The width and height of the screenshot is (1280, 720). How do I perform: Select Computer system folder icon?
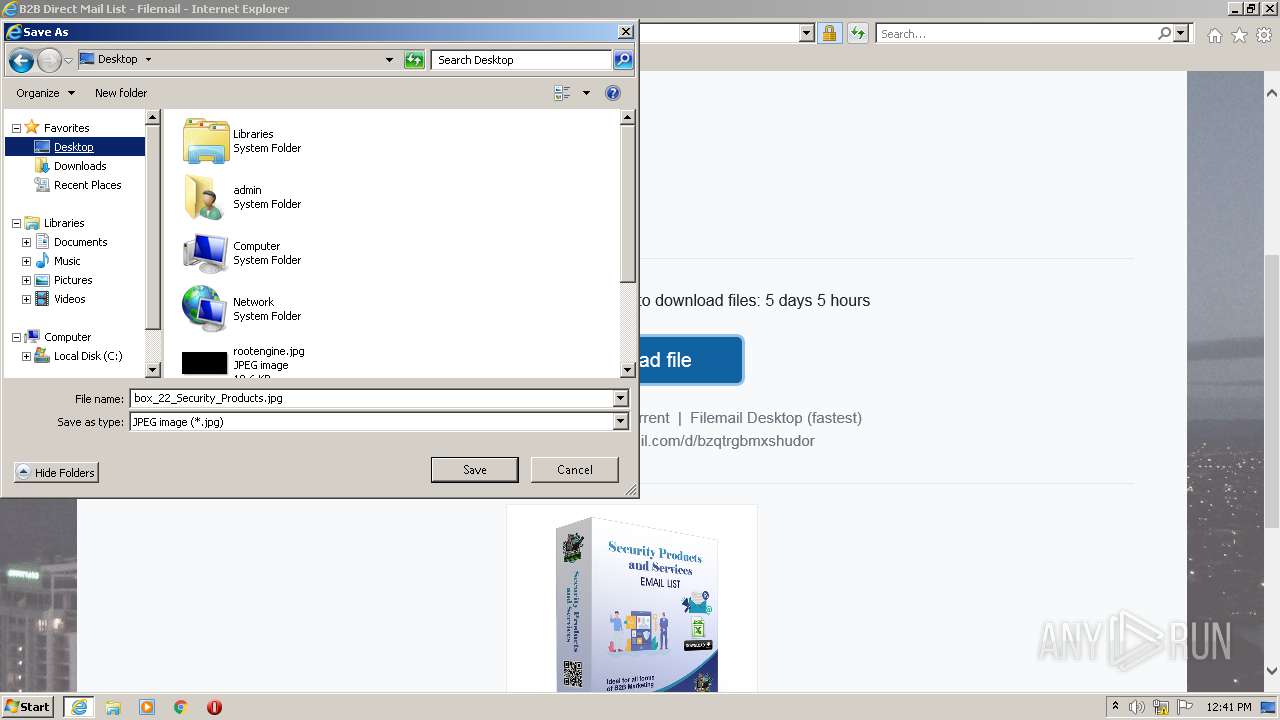(x=206, y=253)
